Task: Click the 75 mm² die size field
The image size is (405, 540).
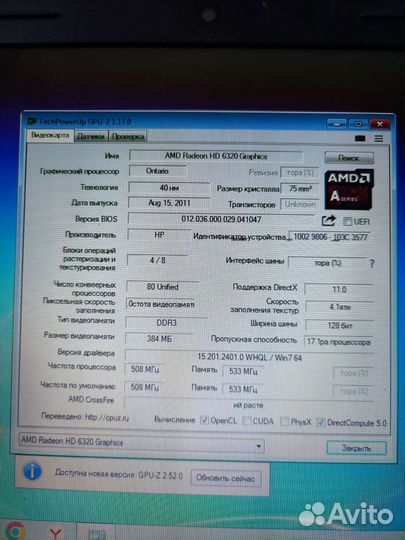Action: [x=300, y=189]
